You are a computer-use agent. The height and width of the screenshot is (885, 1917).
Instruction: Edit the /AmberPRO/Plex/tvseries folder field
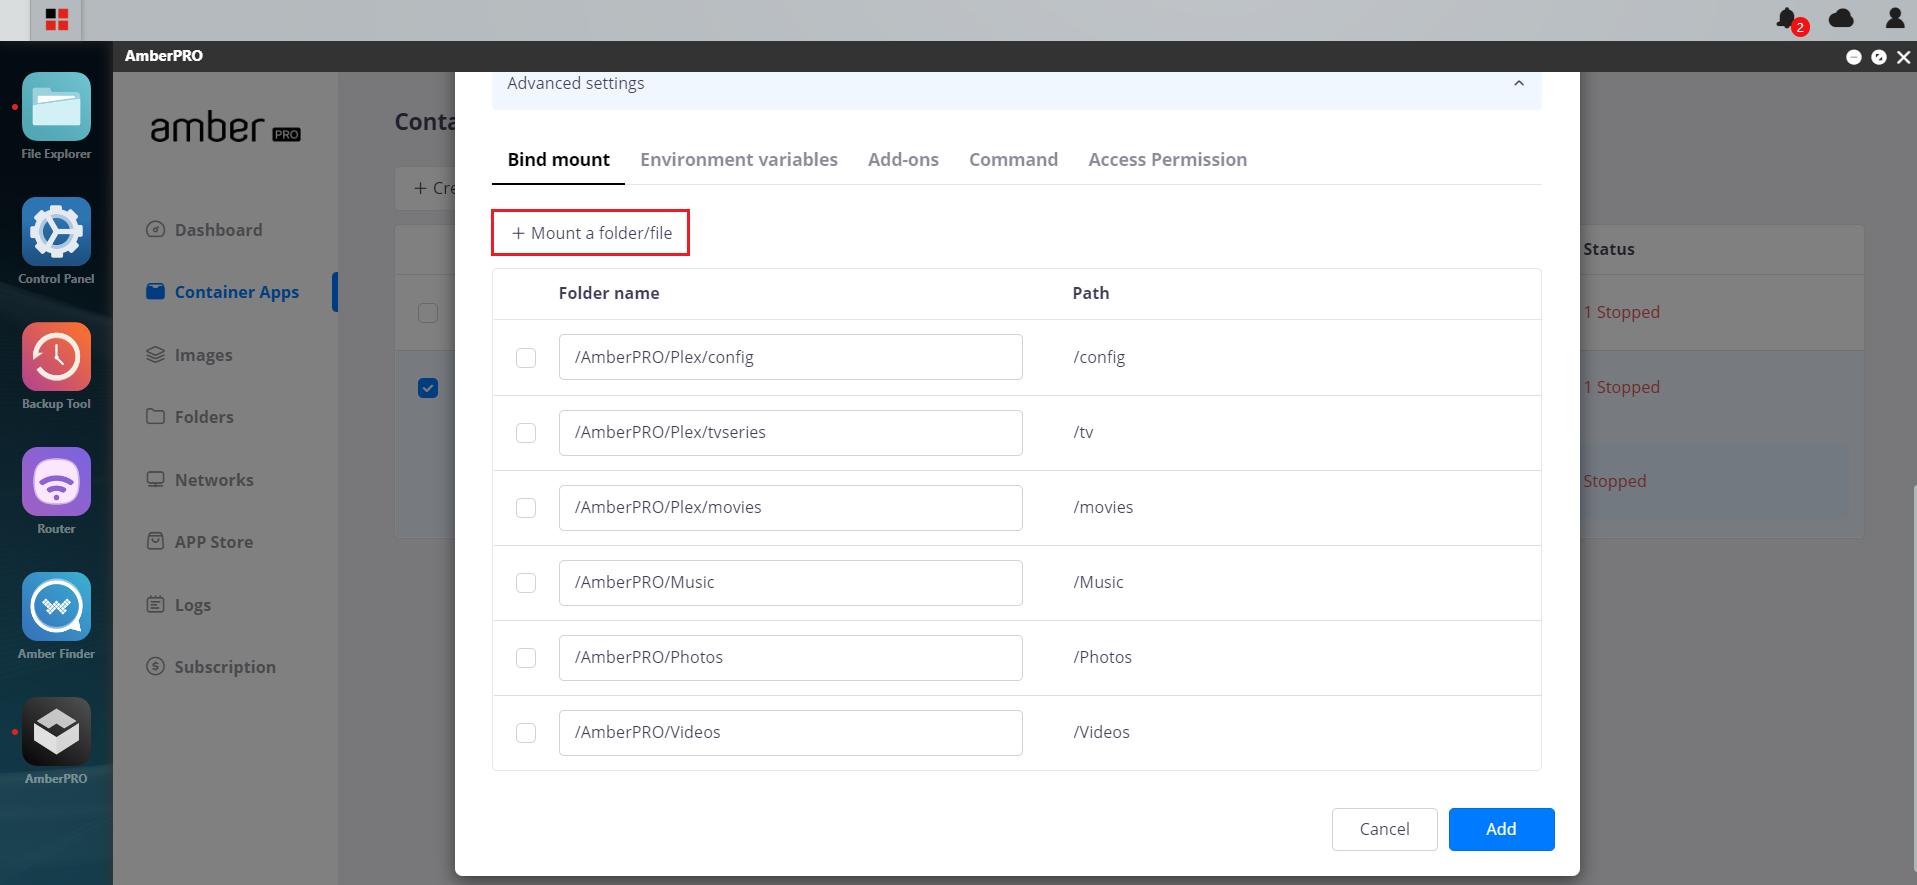790,432
